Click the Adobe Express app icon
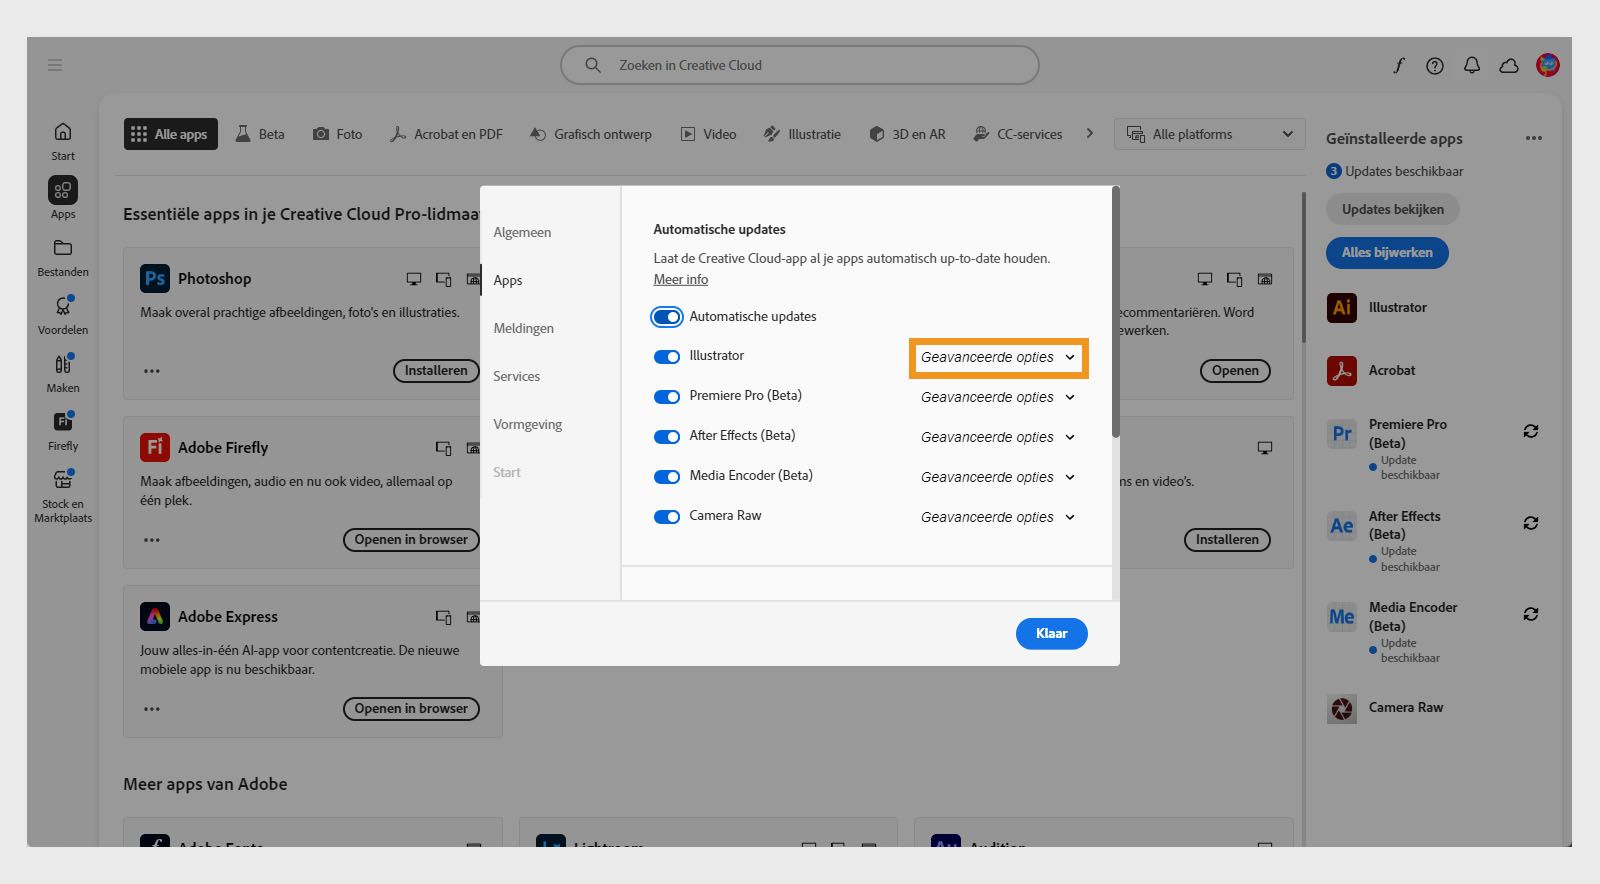 point(155,616)
